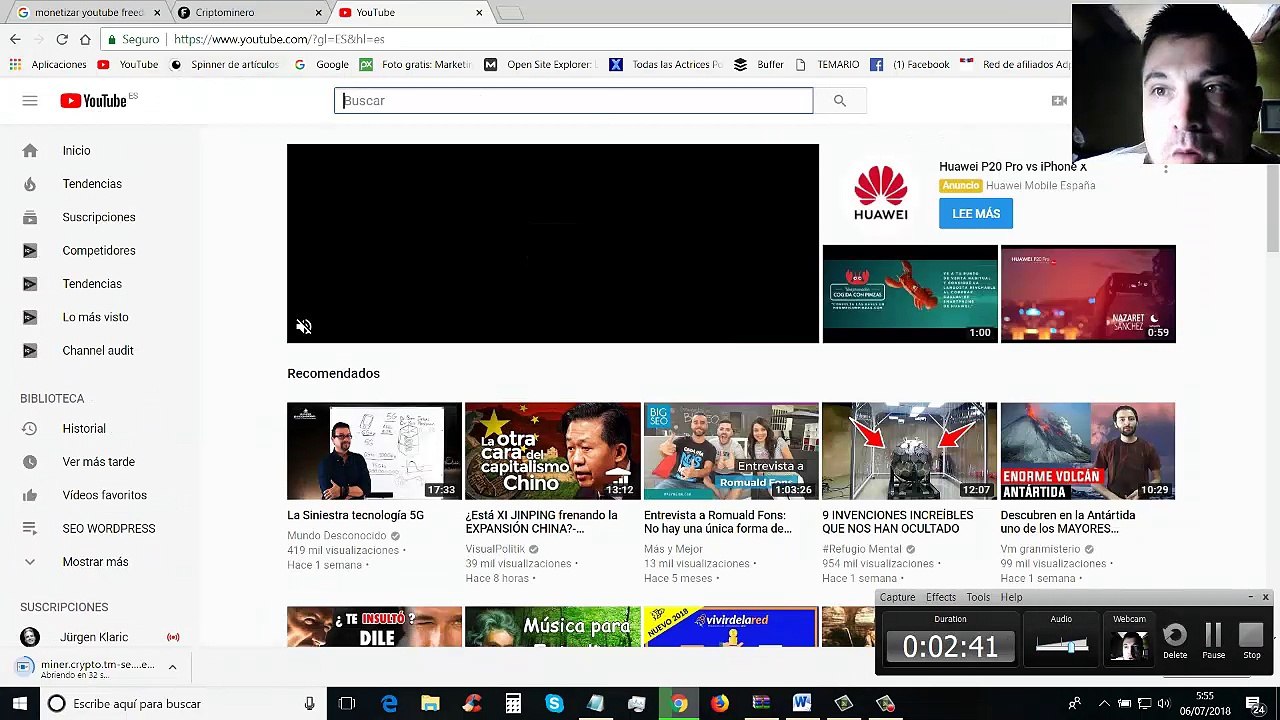Click the Jürgen Klaric channel avatar

(30, 637)
